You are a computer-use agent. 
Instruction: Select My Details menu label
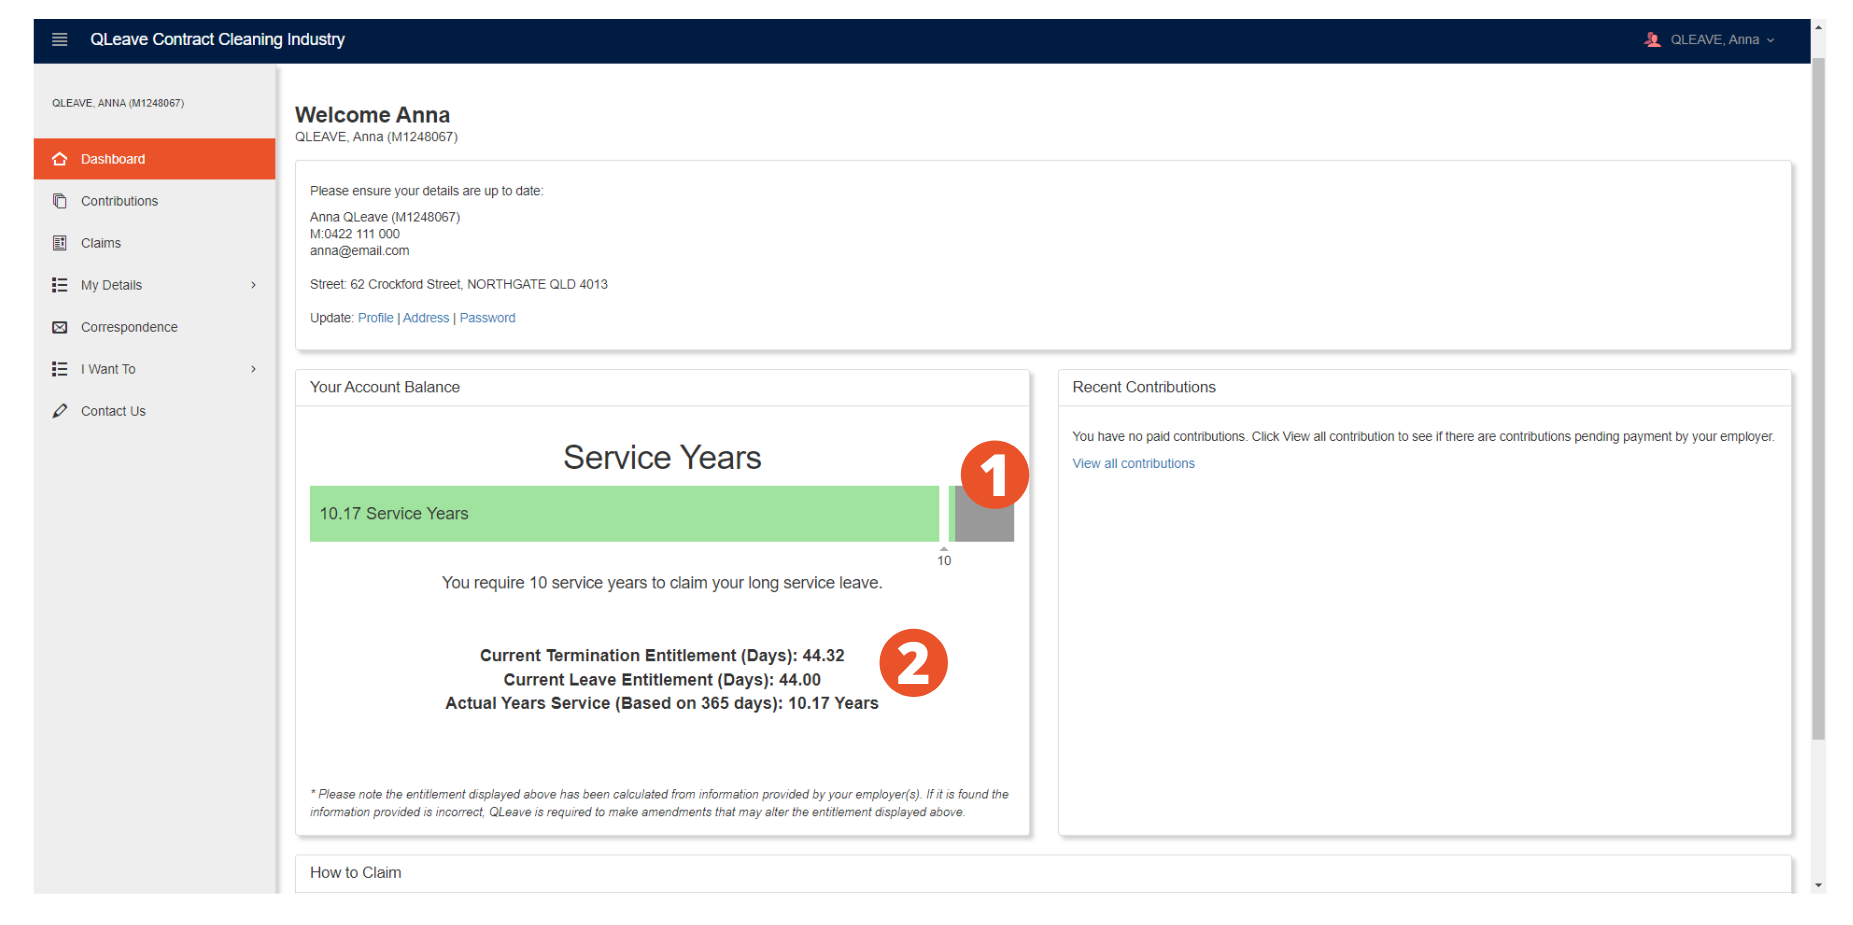111,285
